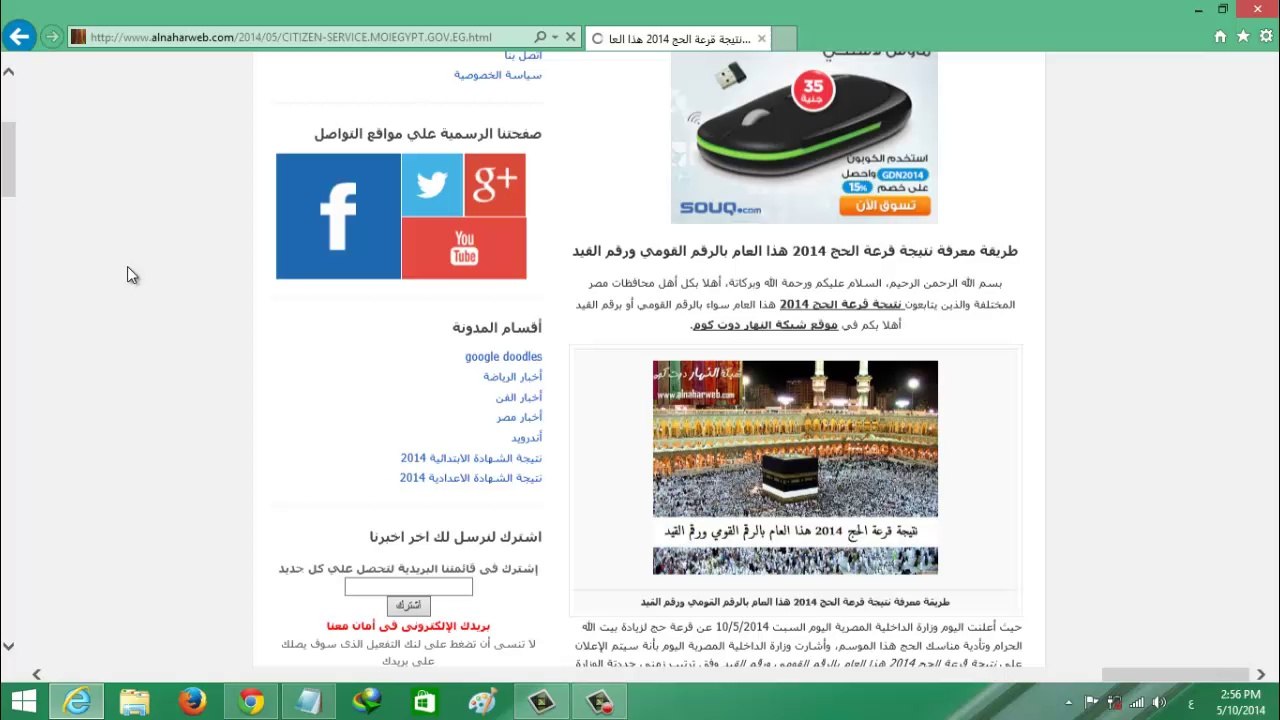Open نتيجة الشهادة الاعدادية 2014 category link

click(471, 478)
